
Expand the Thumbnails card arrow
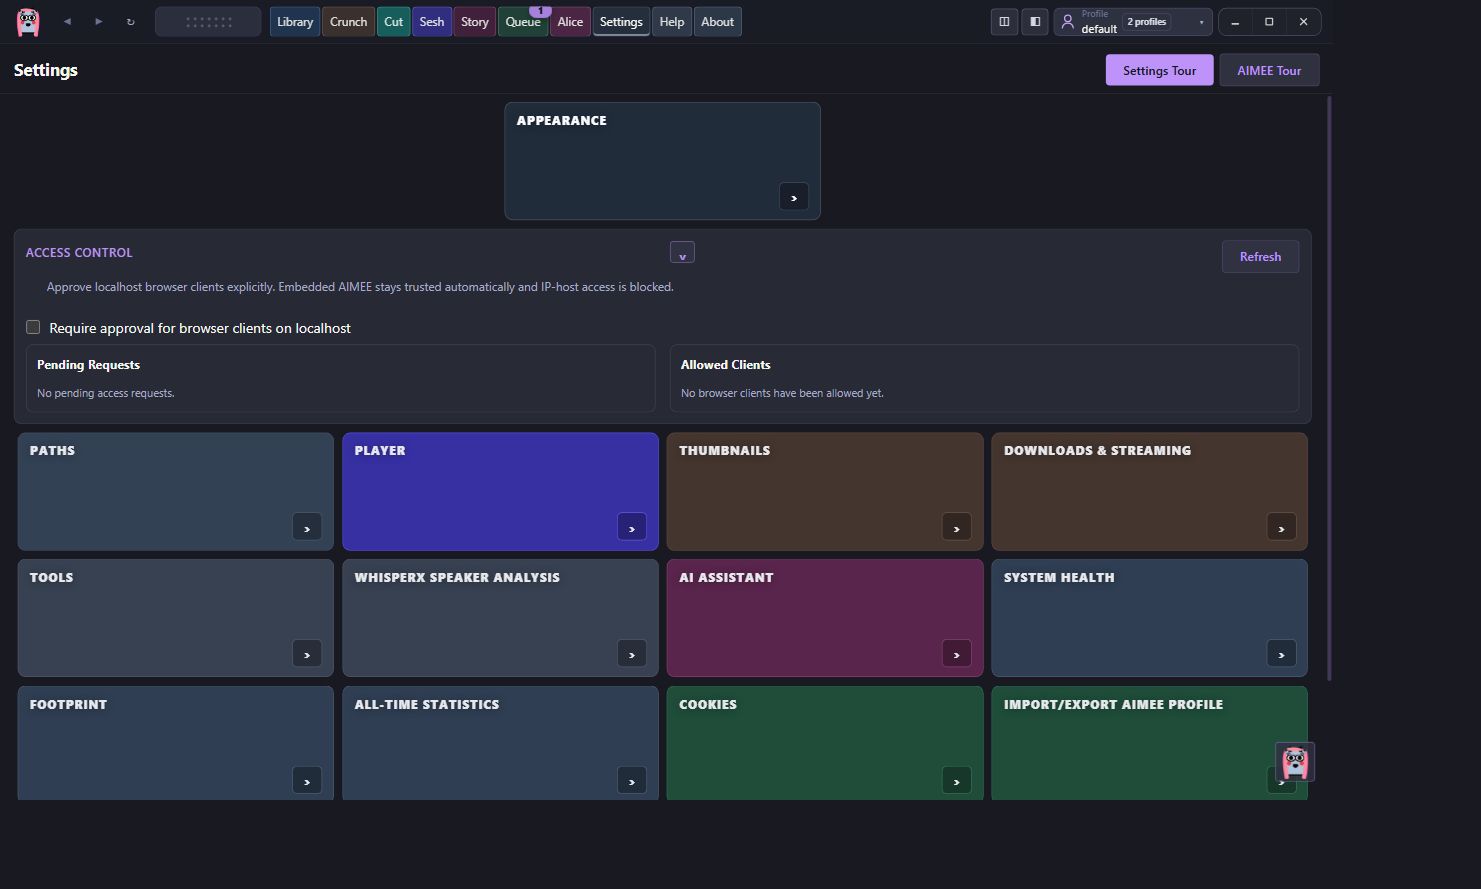(x=957, y=527)
